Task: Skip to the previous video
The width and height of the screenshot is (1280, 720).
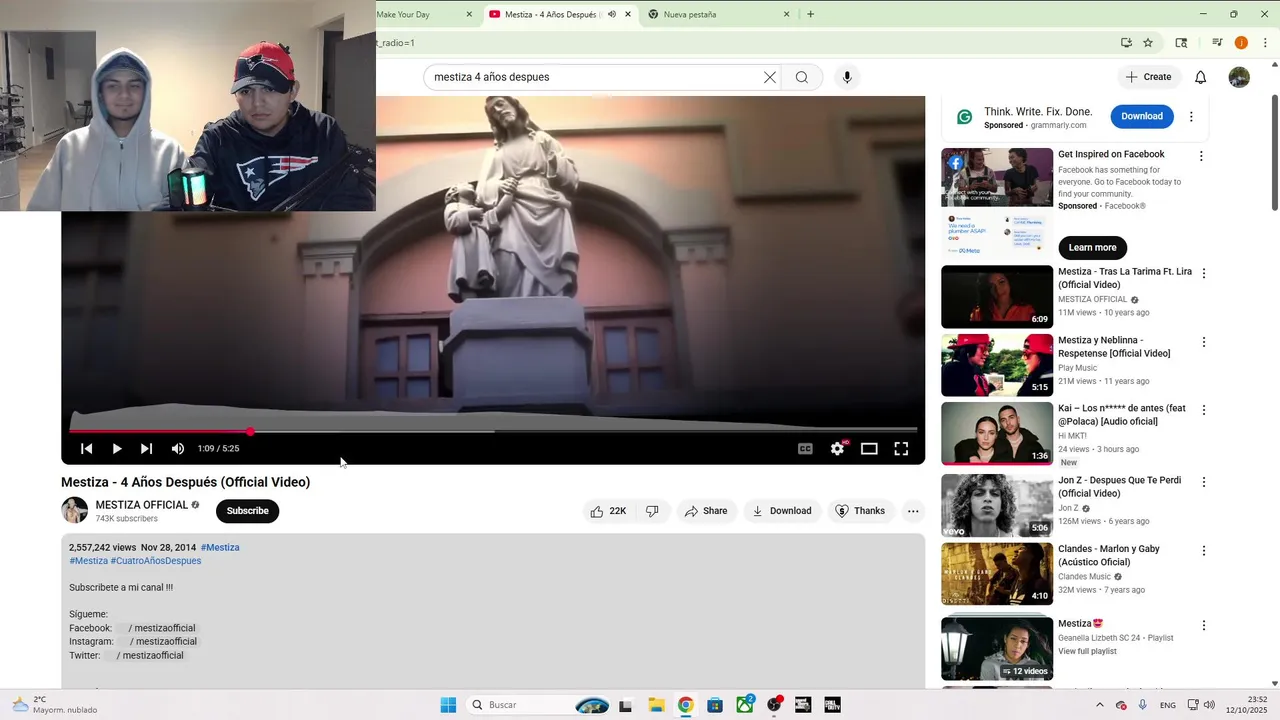Action: click(87, 449)
